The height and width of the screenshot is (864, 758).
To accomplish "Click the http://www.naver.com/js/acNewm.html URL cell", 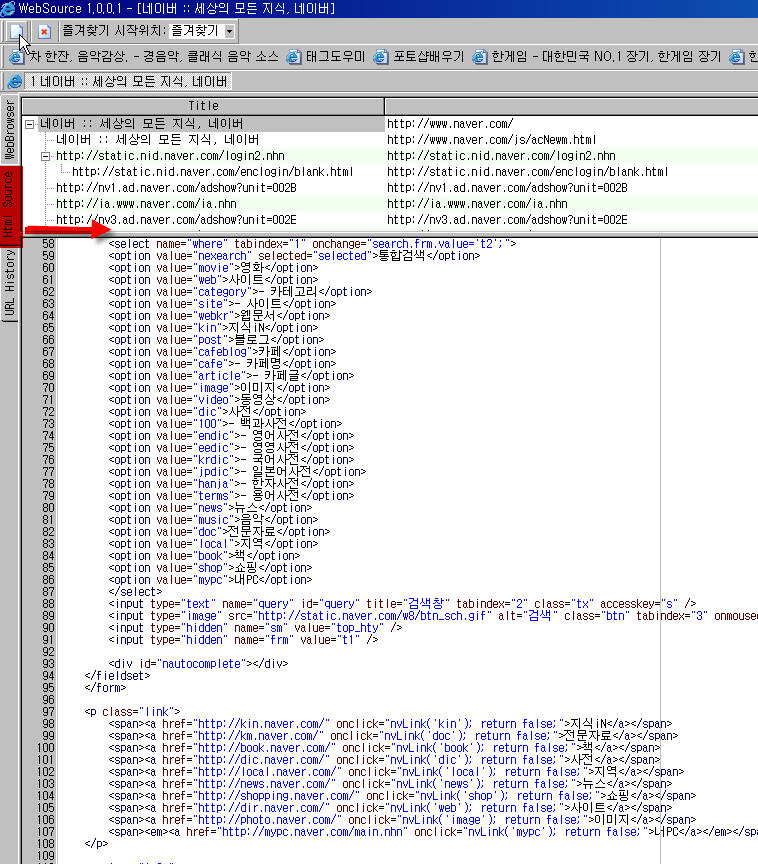I will click(x=491, y=139).
